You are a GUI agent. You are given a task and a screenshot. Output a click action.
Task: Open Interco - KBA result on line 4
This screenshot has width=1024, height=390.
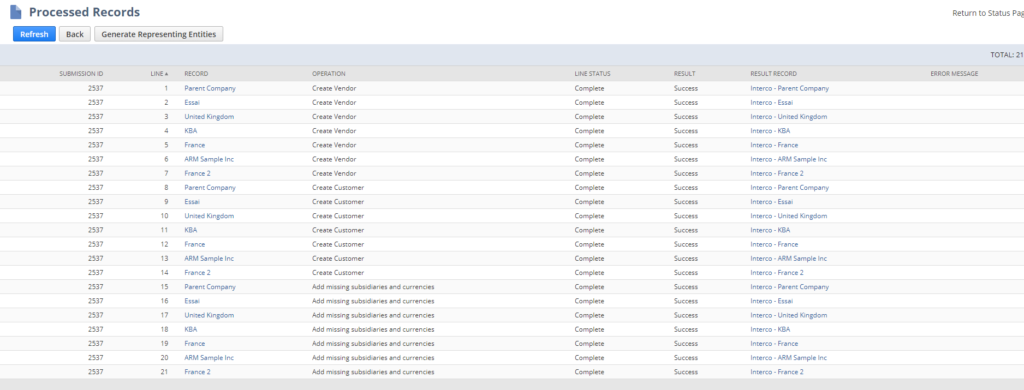770,131
